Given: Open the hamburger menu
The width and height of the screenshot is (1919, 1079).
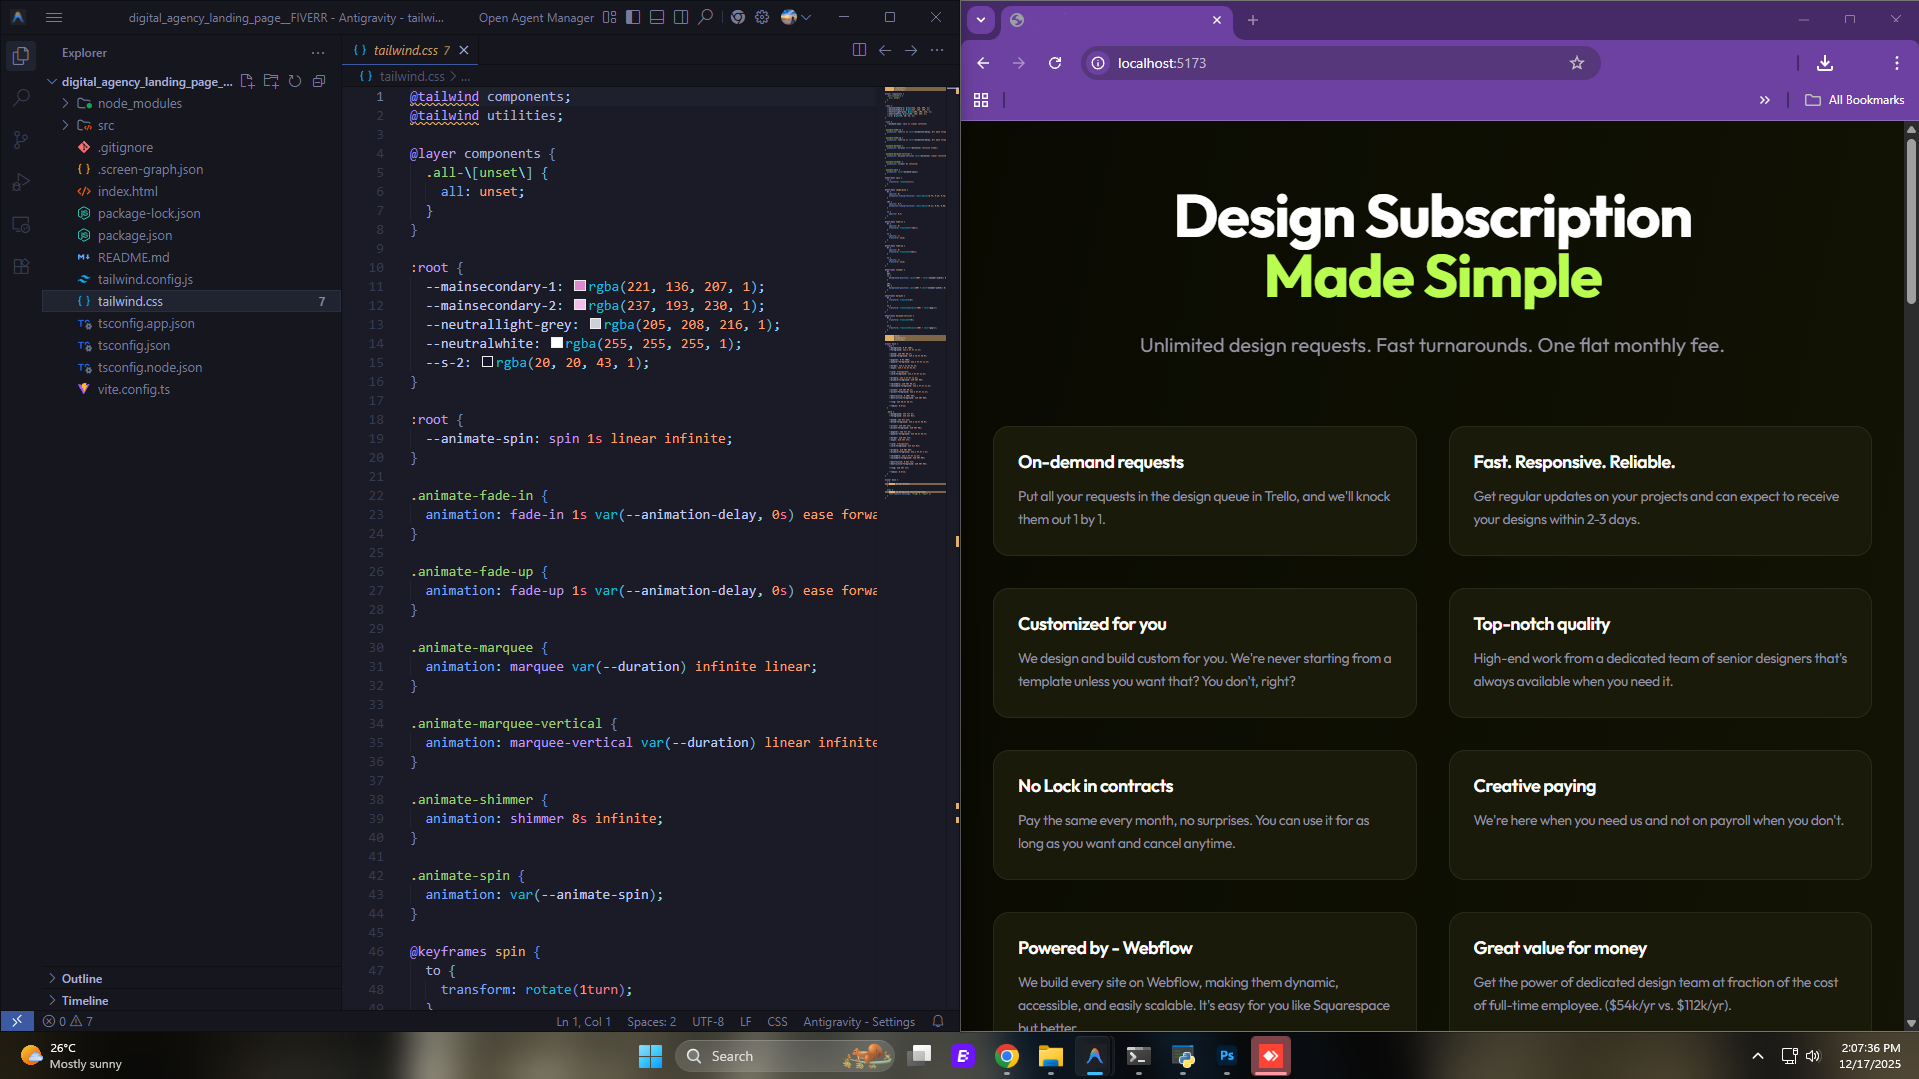Looking at the screenshot, I should click(54, 17).
